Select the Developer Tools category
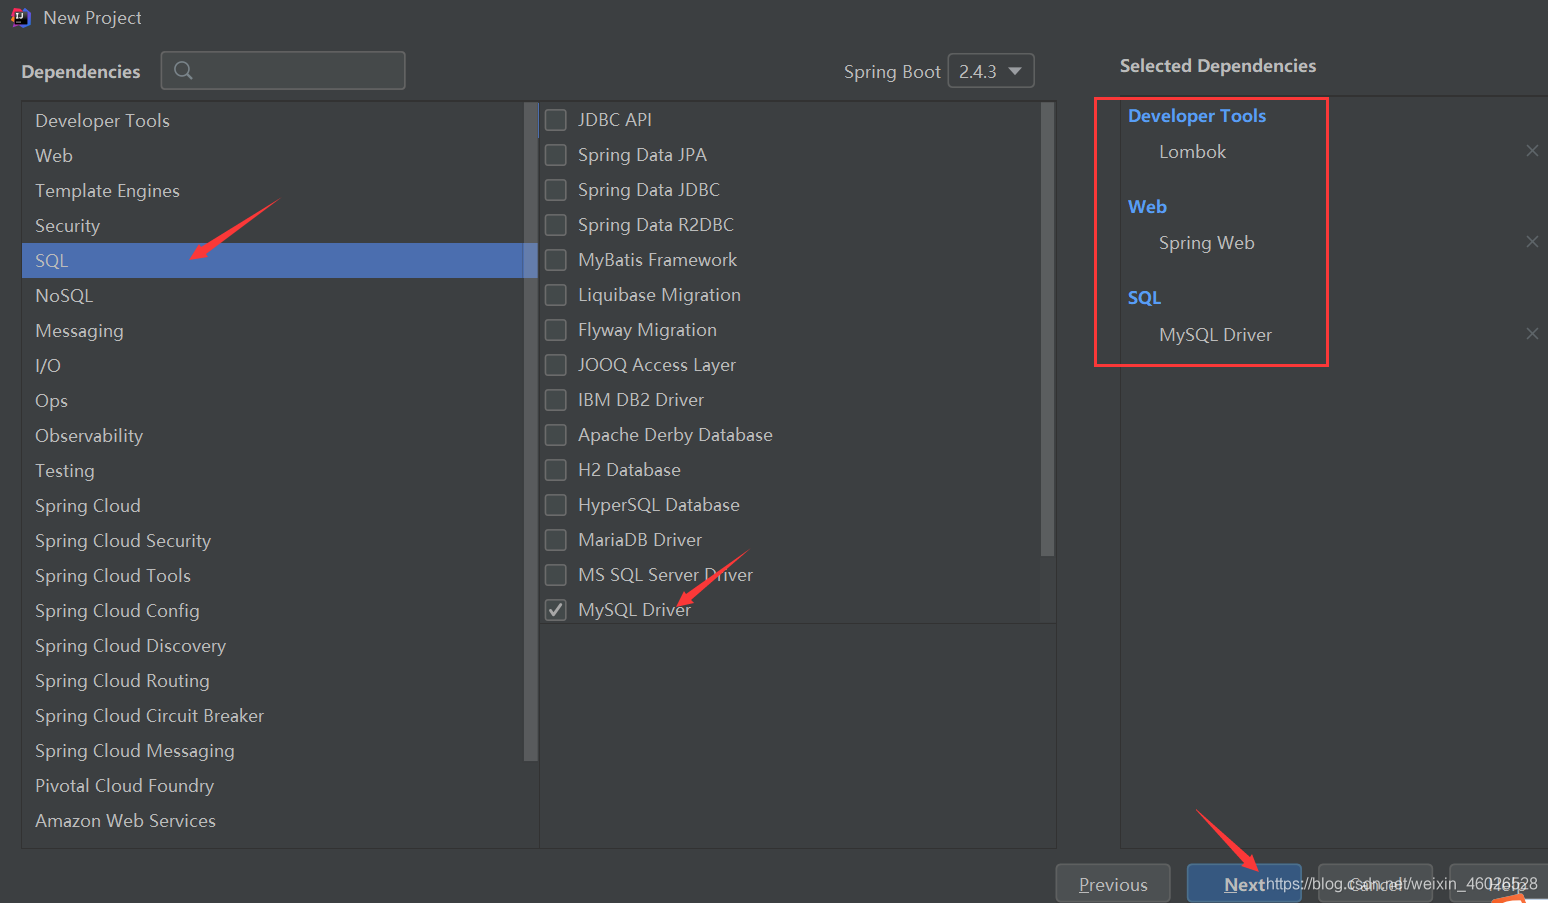The width and height of the screenshot is (1548, 903). click(x=273, y=120)
